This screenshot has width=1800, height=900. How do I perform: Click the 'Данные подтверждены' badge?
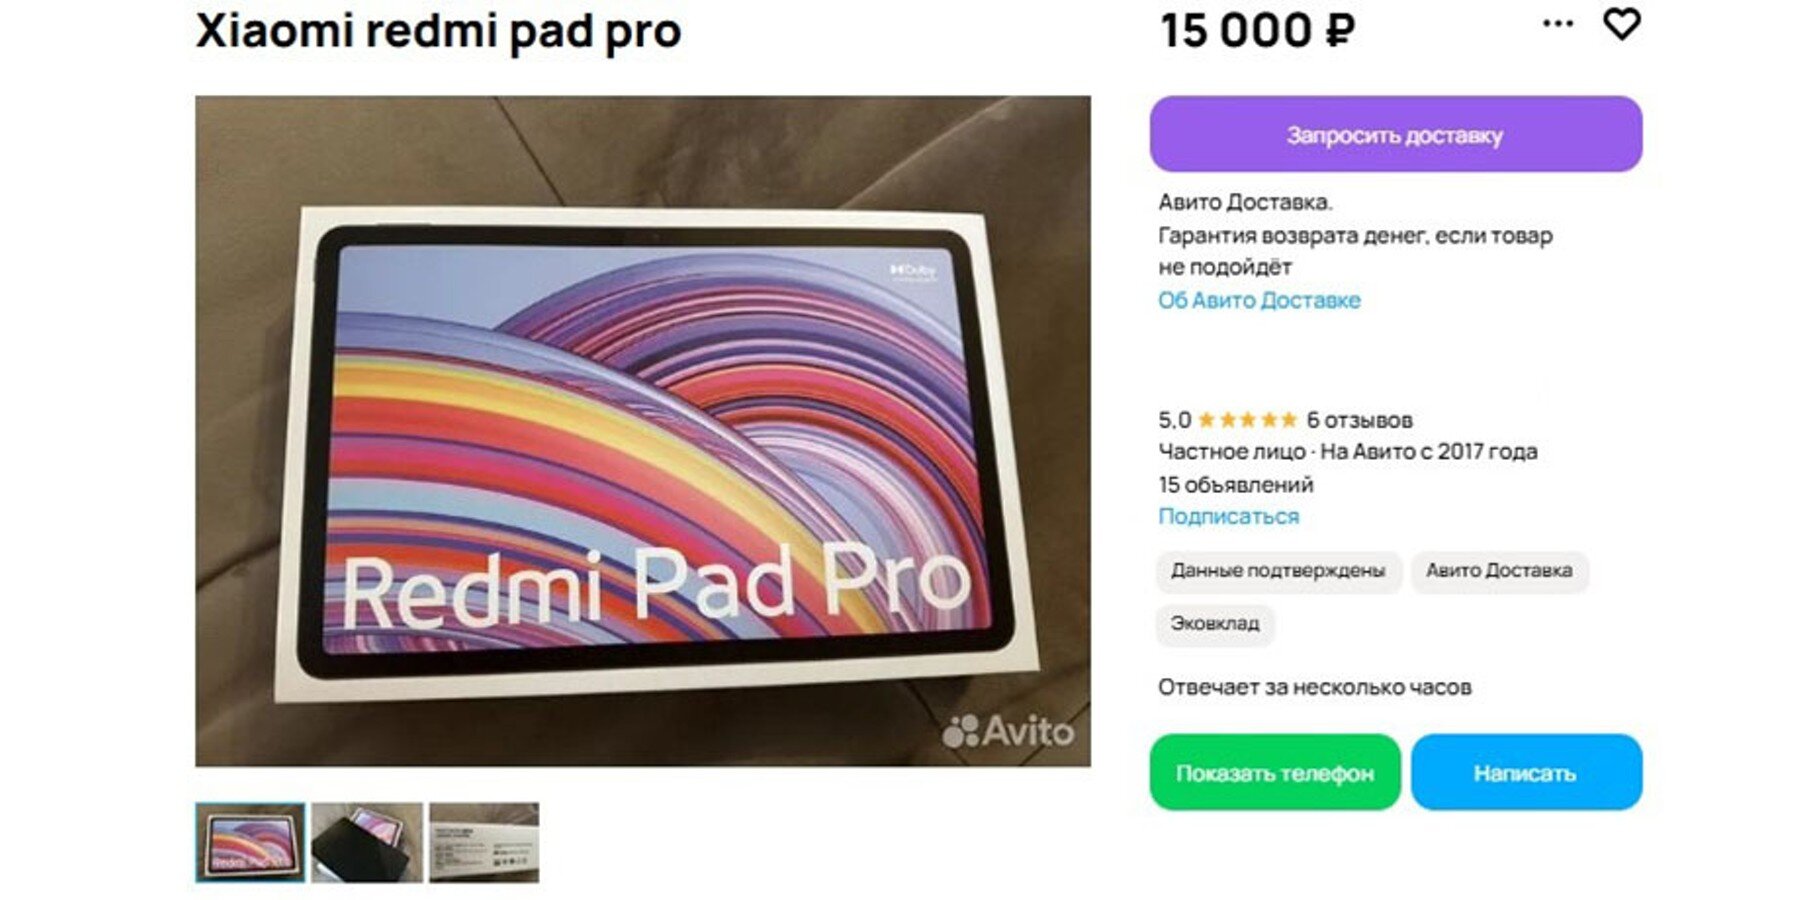coord(1278,571)
